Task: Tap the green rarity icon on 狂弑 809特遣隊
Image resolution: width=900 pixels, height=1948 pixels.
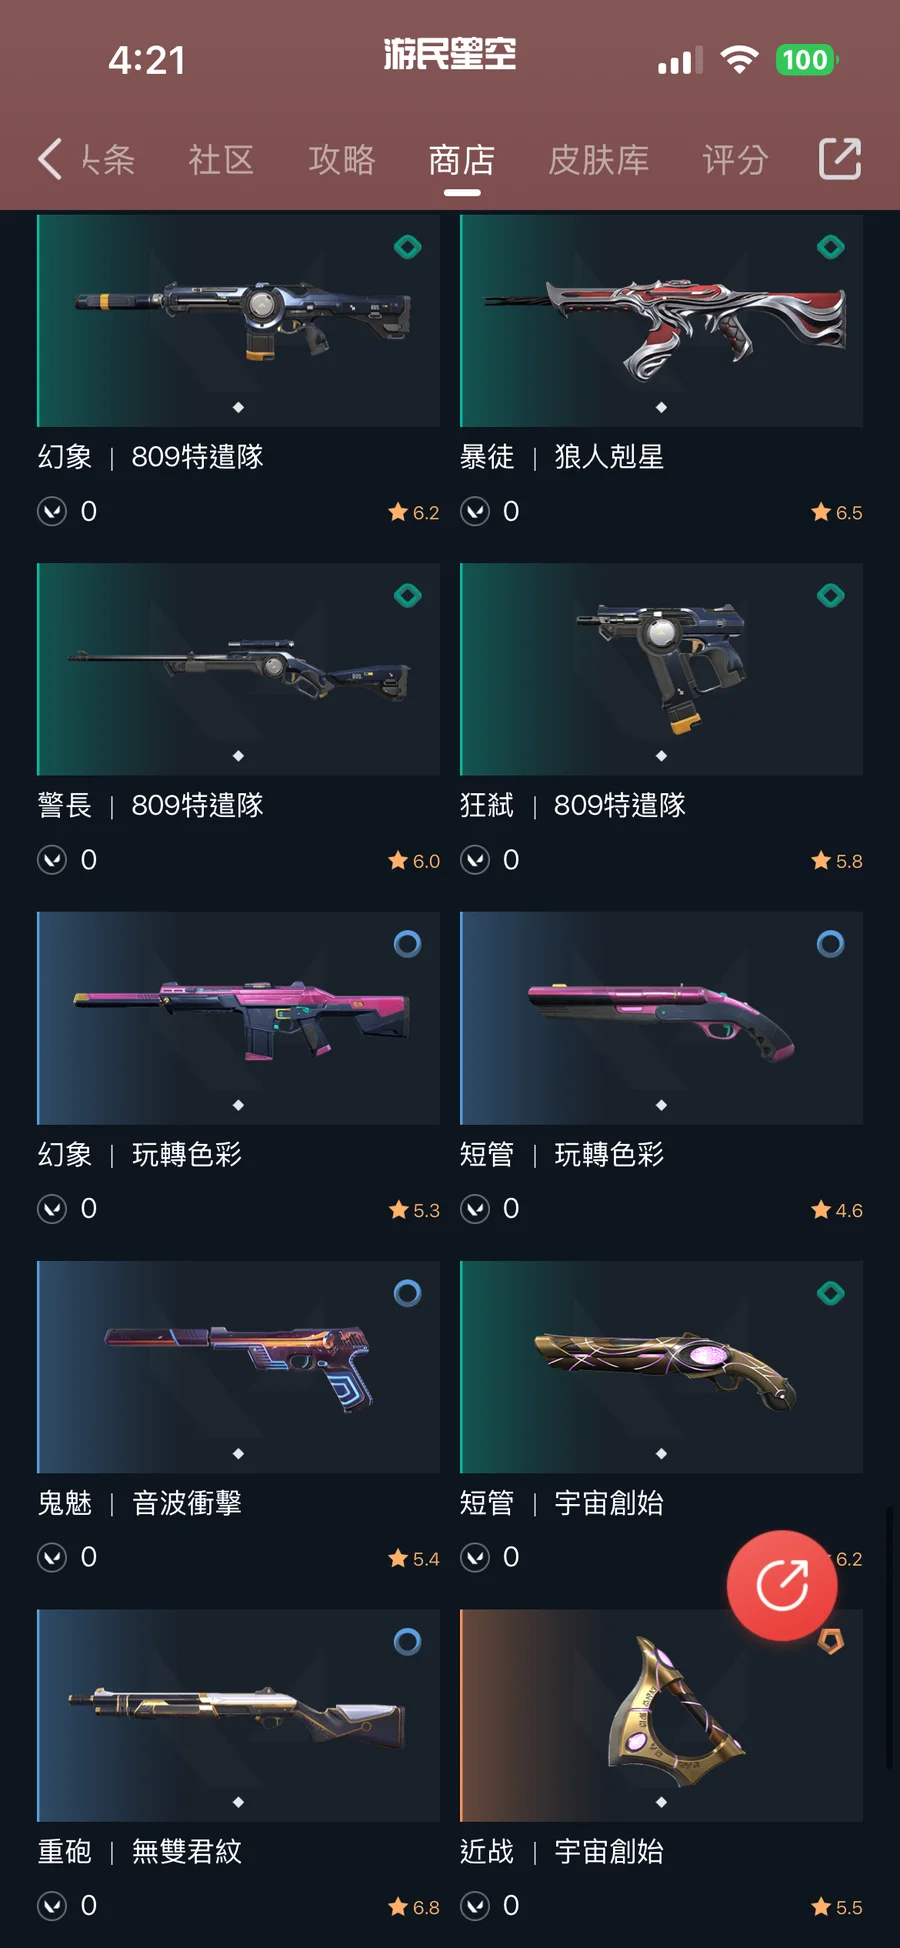Action: (x=830, y=595)
